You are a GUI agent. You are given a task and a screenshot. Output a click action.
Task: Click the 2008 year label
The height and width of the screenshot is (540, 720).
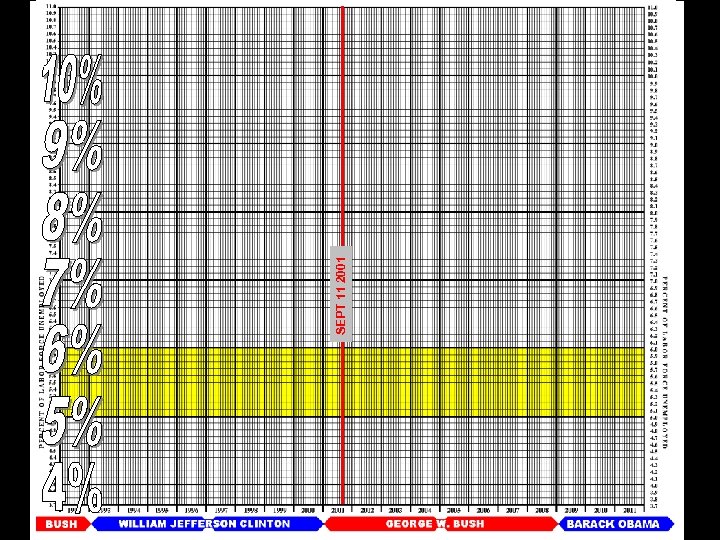click(x=542, y=510)
